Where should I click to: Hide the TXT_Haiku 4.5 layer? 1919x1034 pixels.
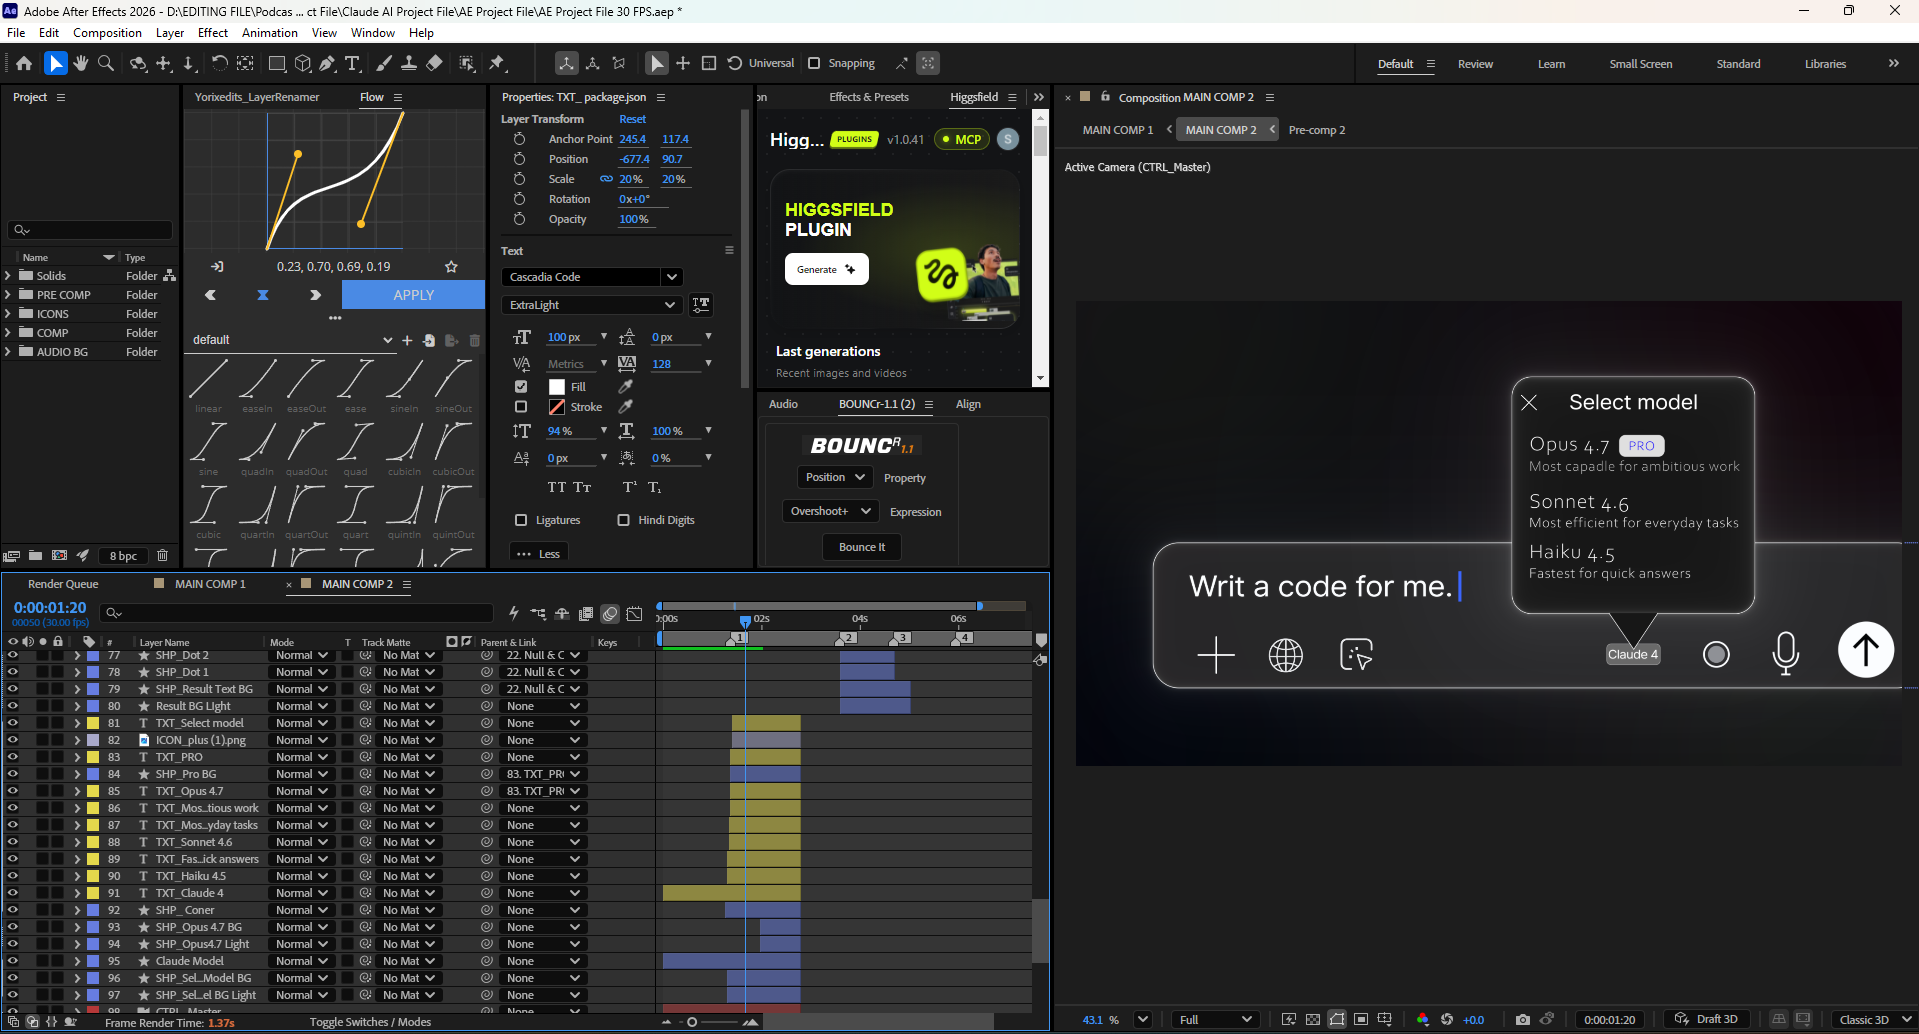pyautogui.click(x=13, y=876)
